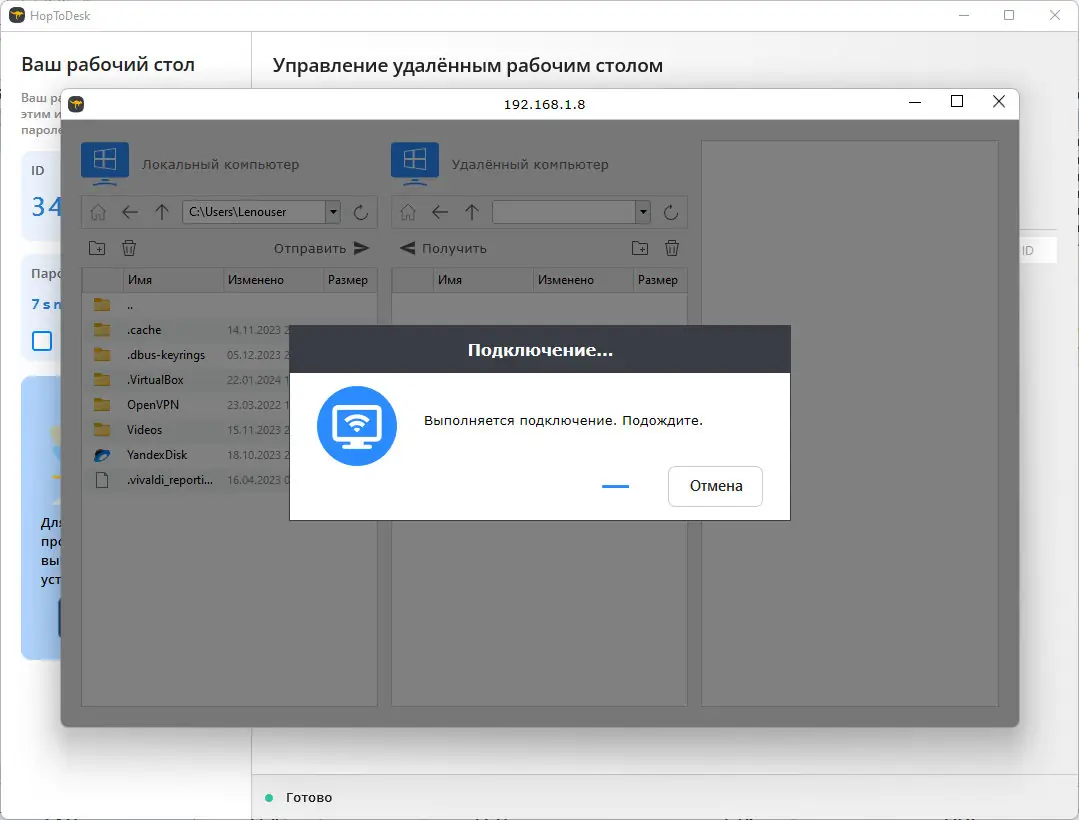Open the local path dropdown

click(335, 211)
